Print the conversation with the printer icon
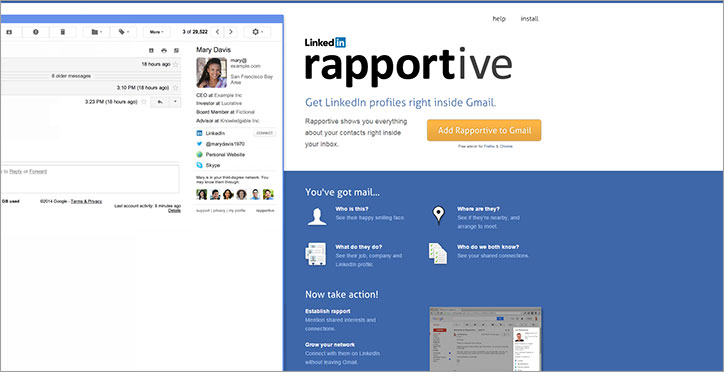724x372 pixels. (163, 50)
